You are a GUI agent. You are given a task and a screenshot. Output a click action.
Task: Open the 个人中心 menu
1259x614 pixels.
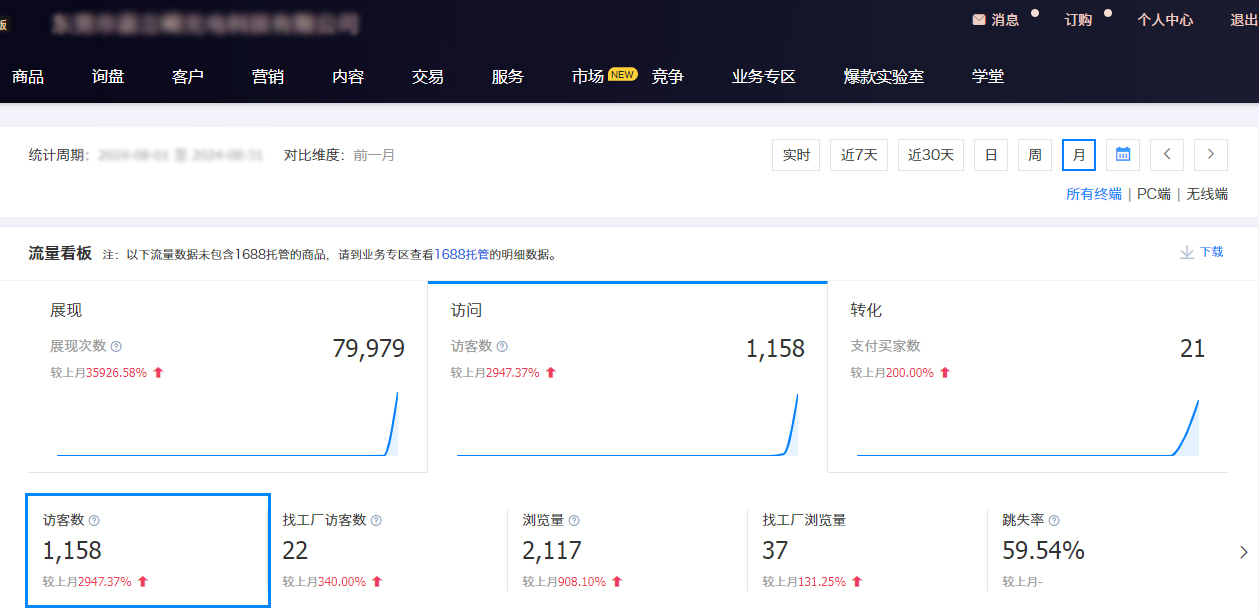[1165, 20]
